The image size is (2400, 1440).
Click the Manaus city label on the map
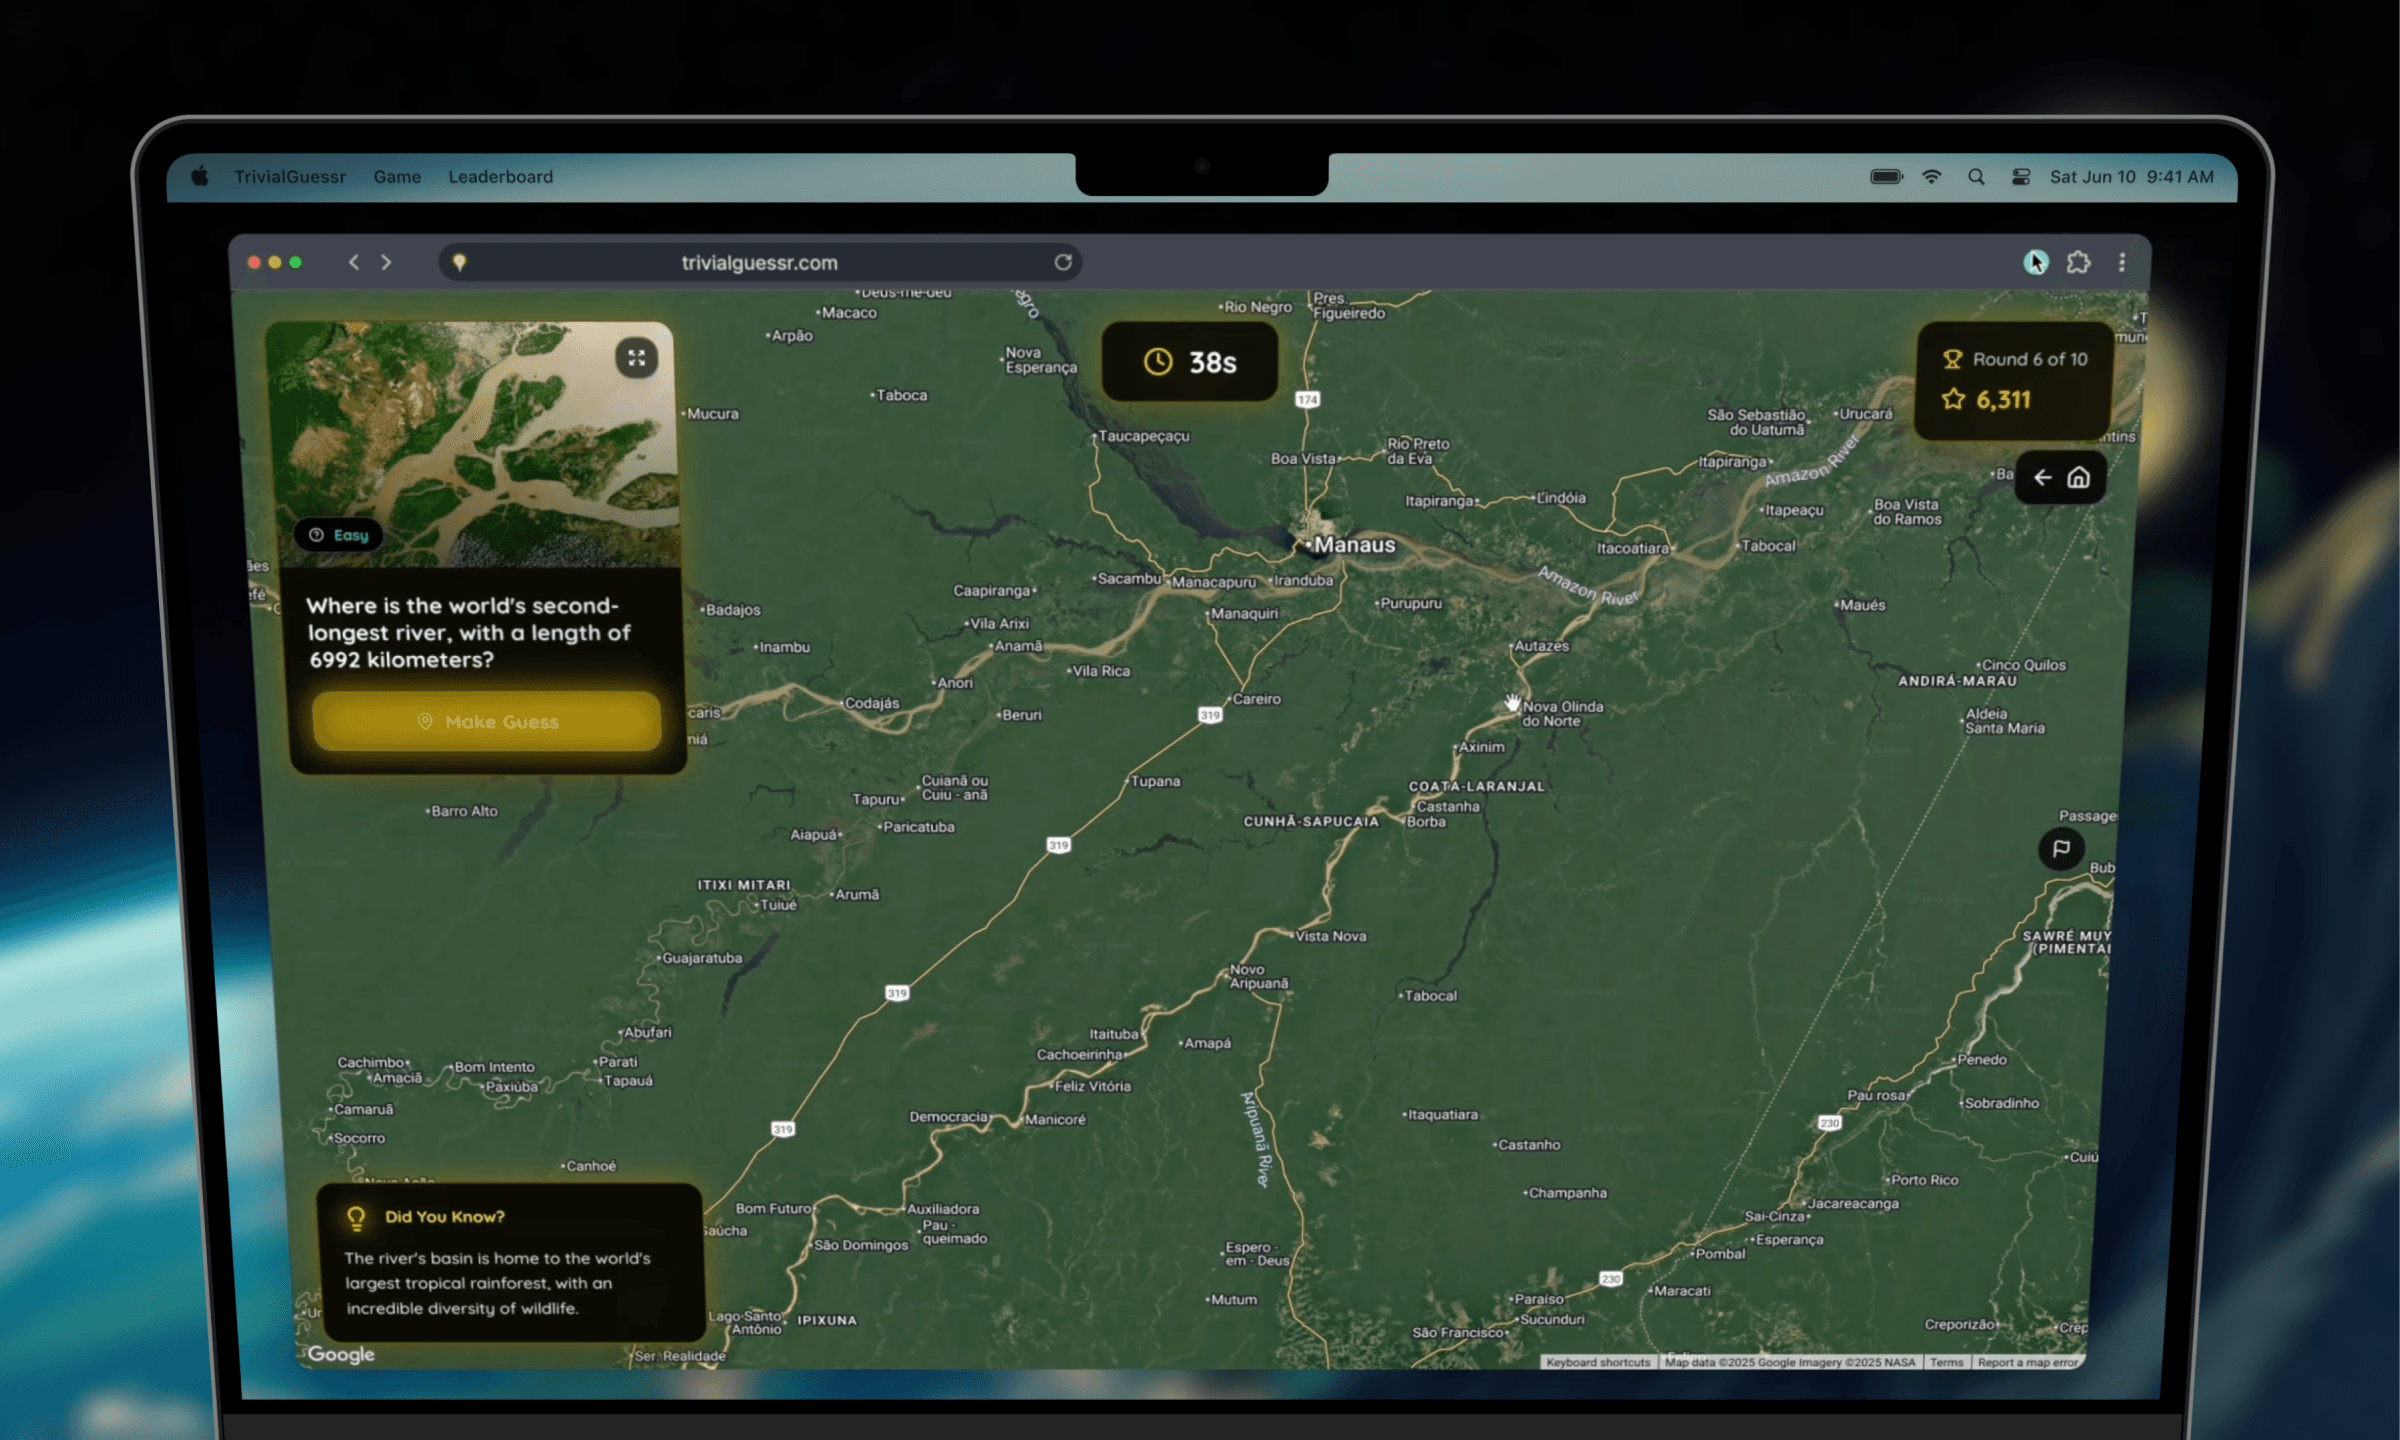[1354, 545]
